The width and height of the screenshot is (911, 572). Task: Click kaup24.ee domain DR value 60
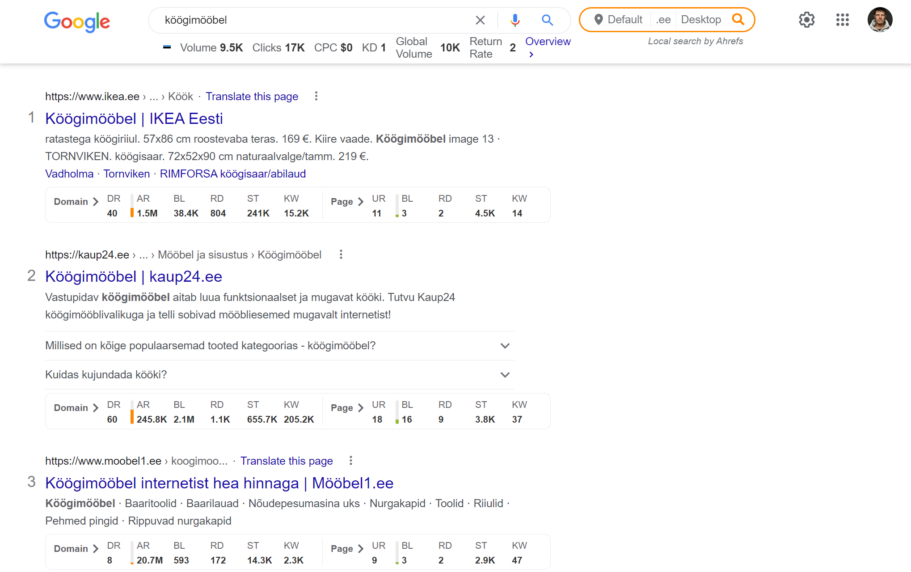point(112,420)
